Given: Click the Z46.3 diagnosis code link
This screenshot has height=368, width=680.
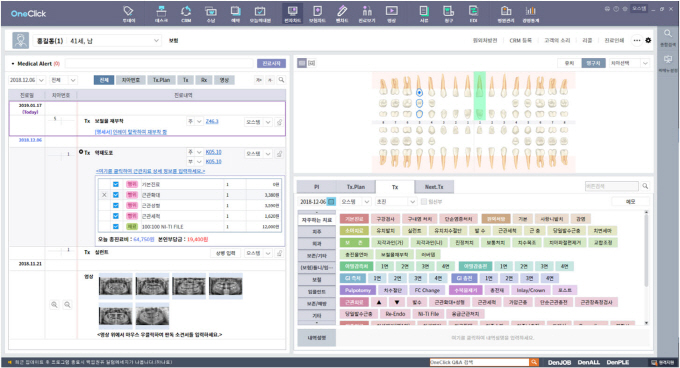Looking at the screenshot, I should (212, 121).
